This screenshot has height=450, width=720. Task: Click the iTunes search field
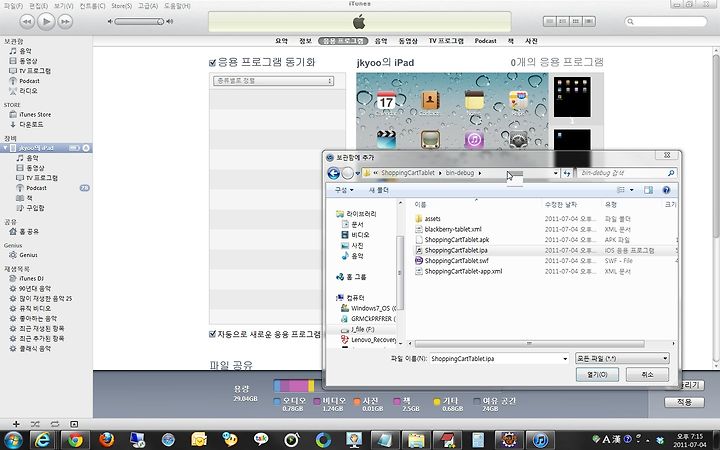(666, 22)
